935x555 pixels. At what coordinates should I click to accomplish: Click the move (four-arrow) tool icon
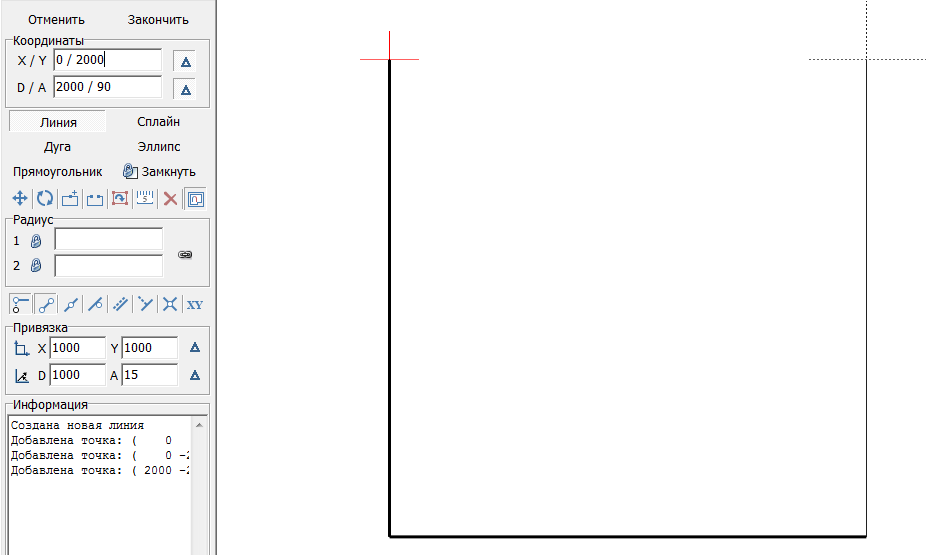19,198
